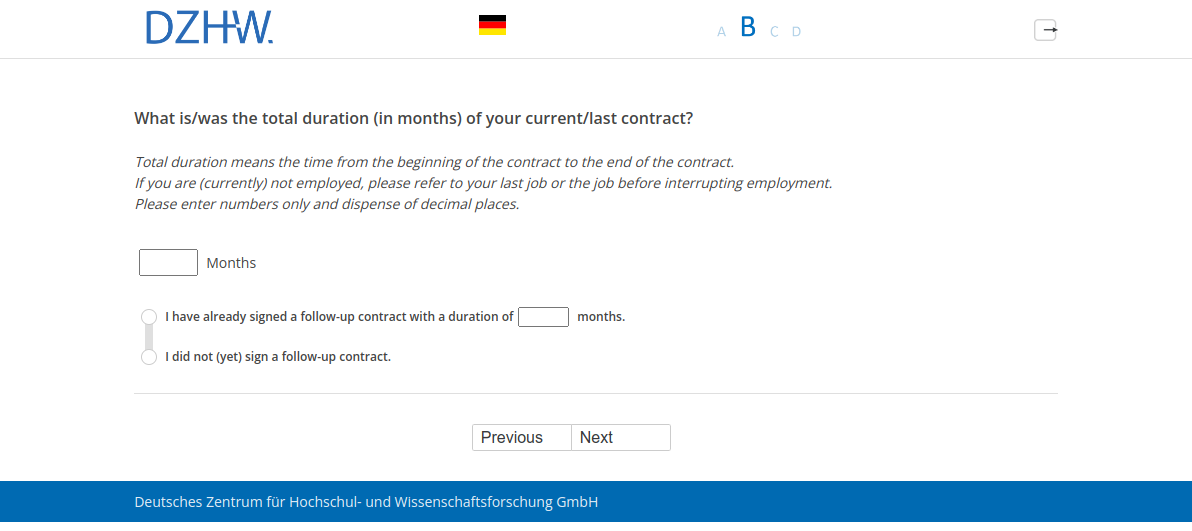Image resolution: width=1192 pixels, height=531 pixels.
Task: Choose "did not (yet) sign" radio option
Action: pos(149,357)
